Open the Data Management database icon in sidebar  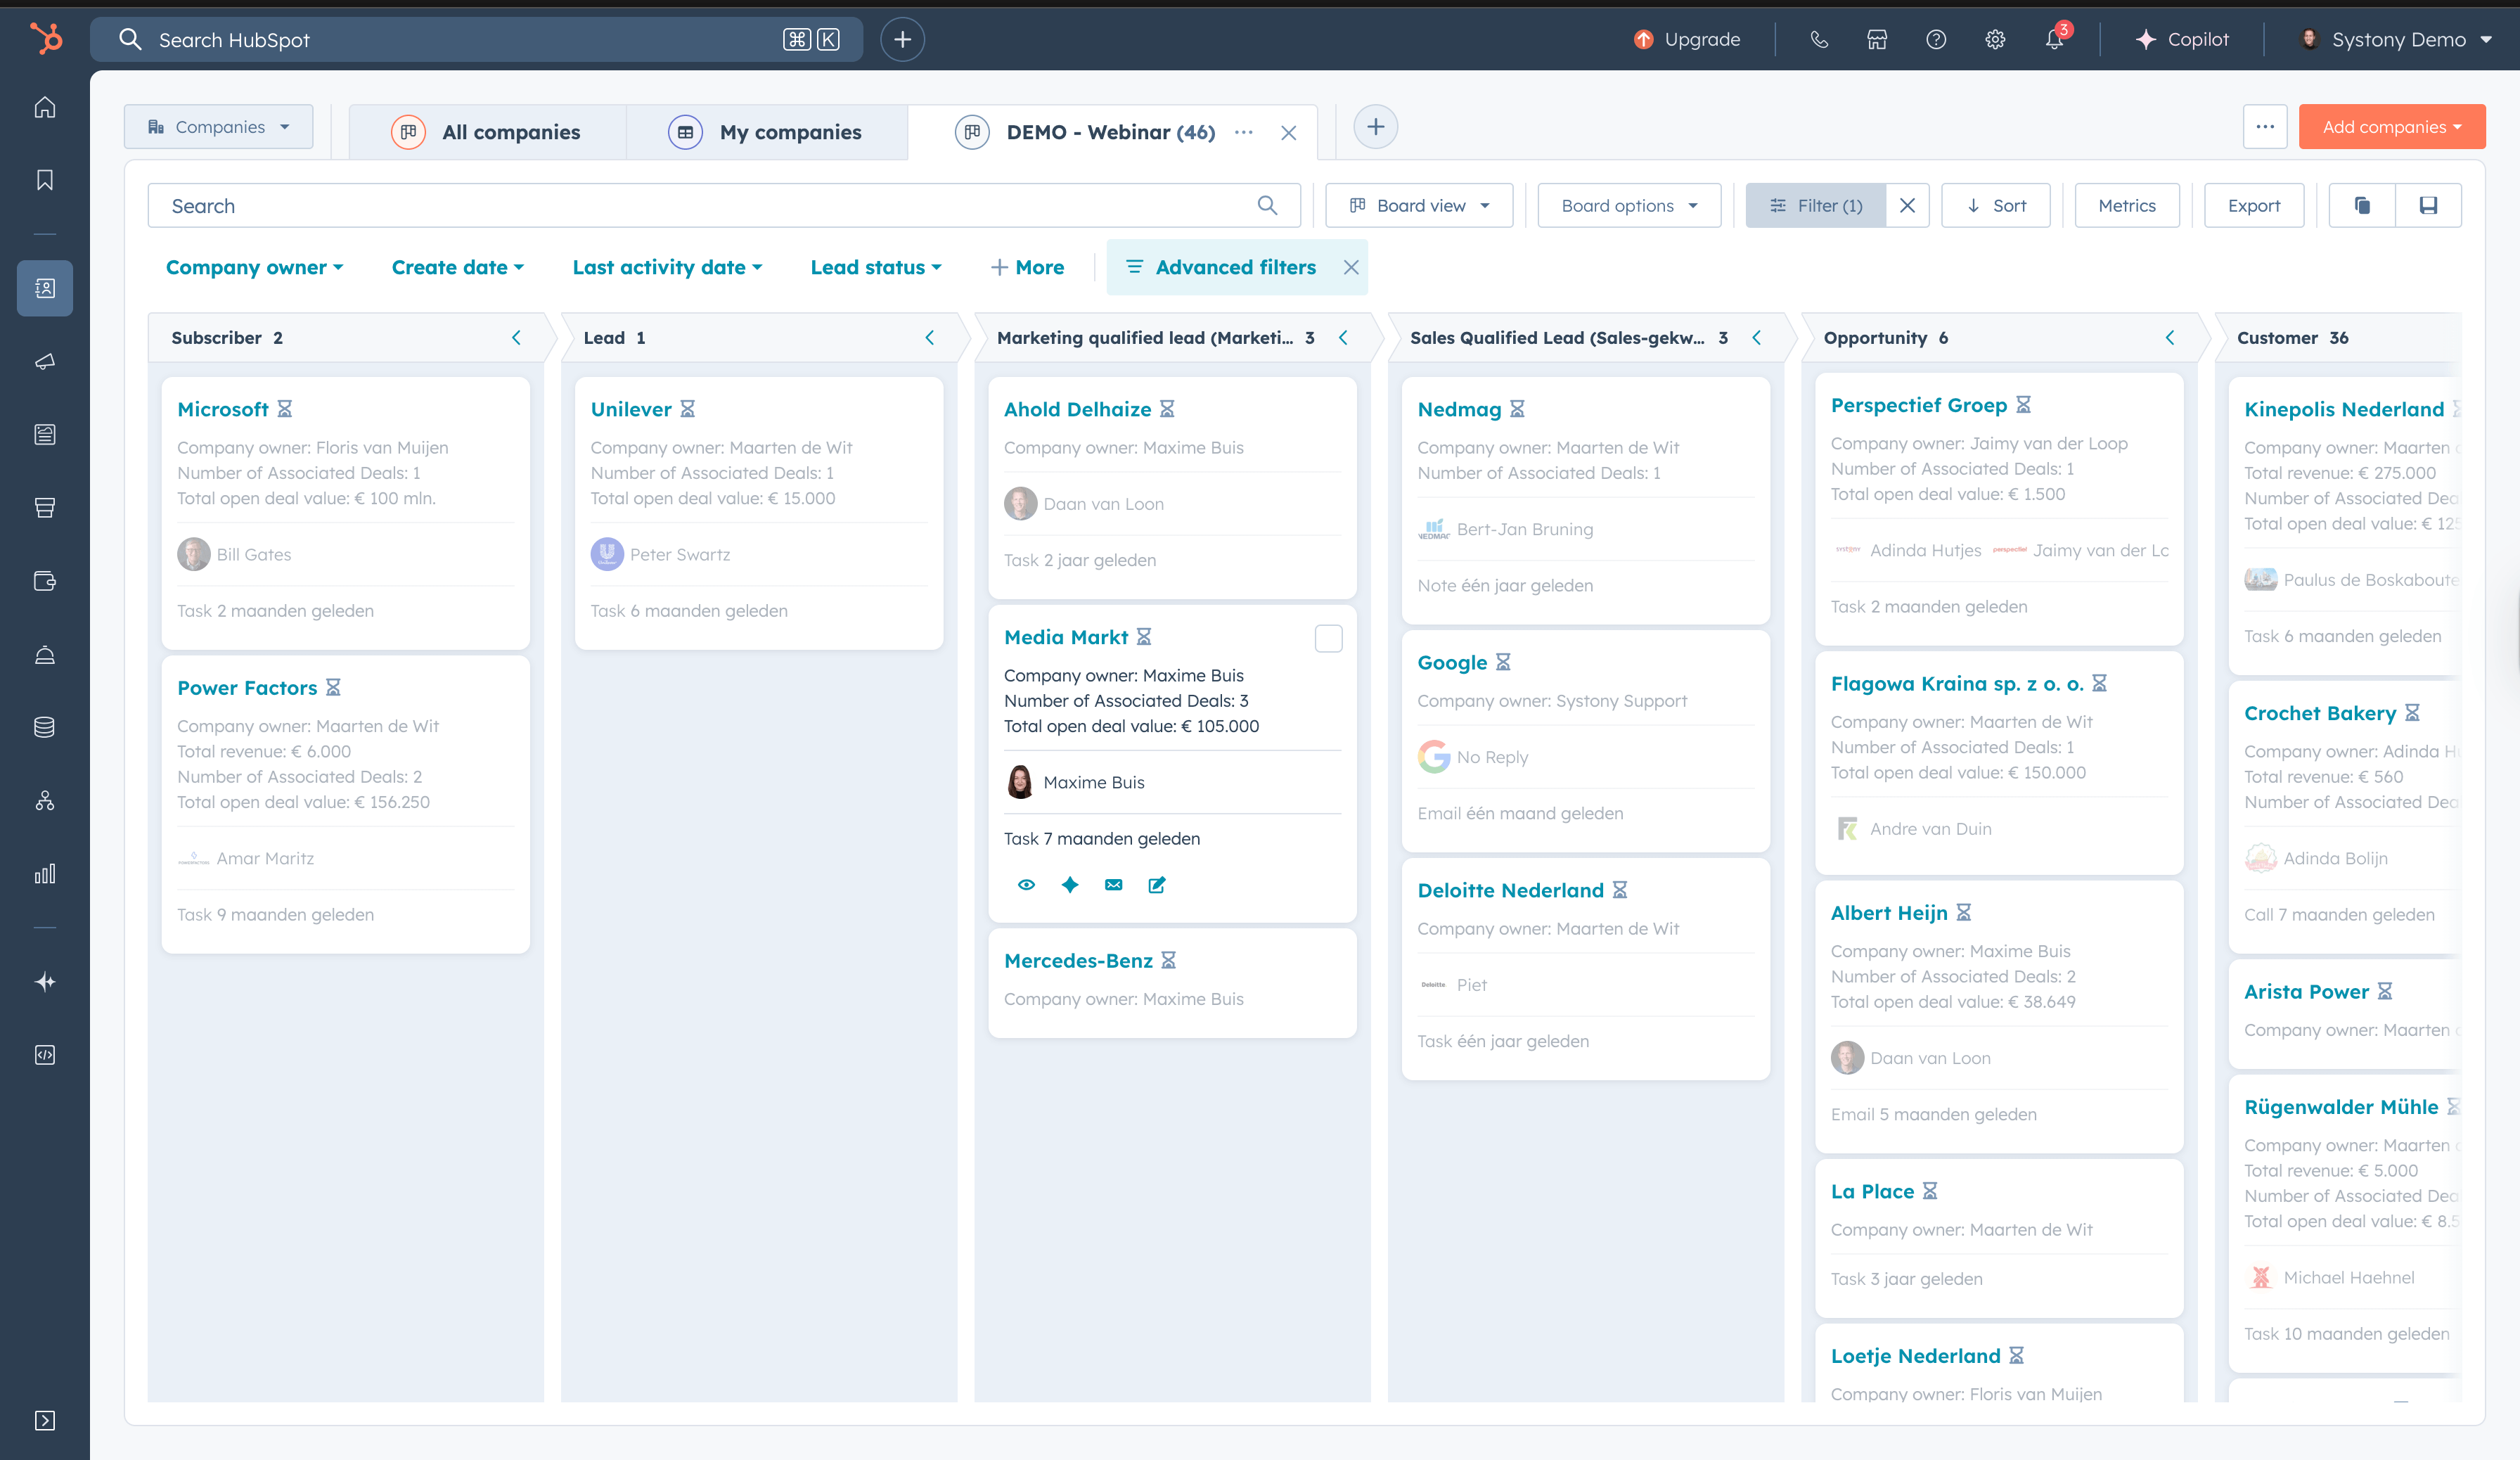click(x=45, y=727)
